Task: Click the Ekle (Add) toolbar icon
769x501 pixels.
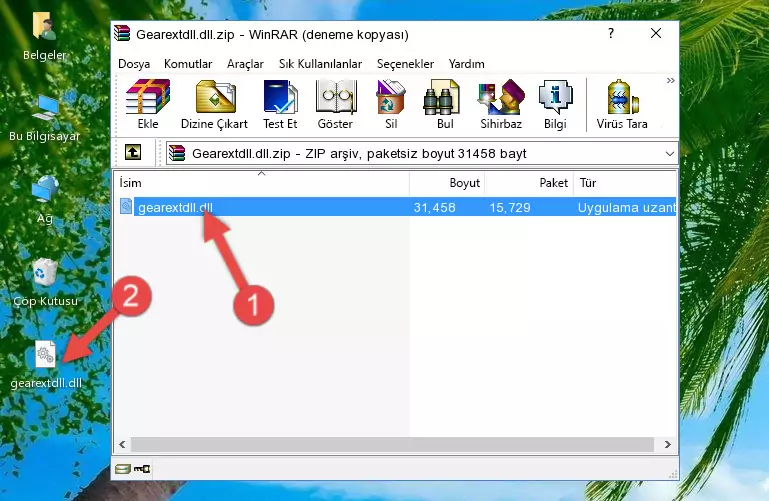Action: click(x=148, y=104)
